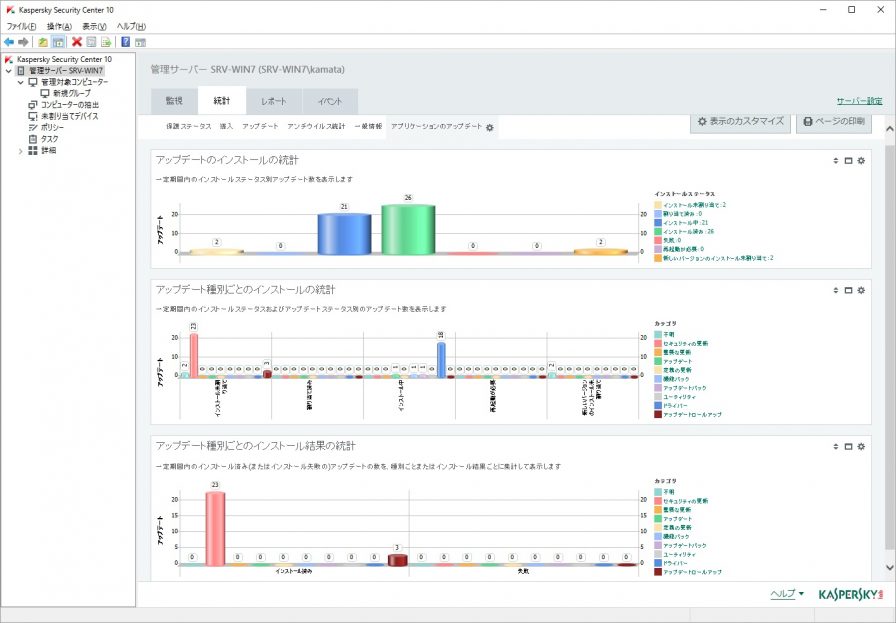Maximize the インストール結果の統計 panel
The height and width of the screenshot is (623, 896).
pyautogui.click(x=849, y=446)
